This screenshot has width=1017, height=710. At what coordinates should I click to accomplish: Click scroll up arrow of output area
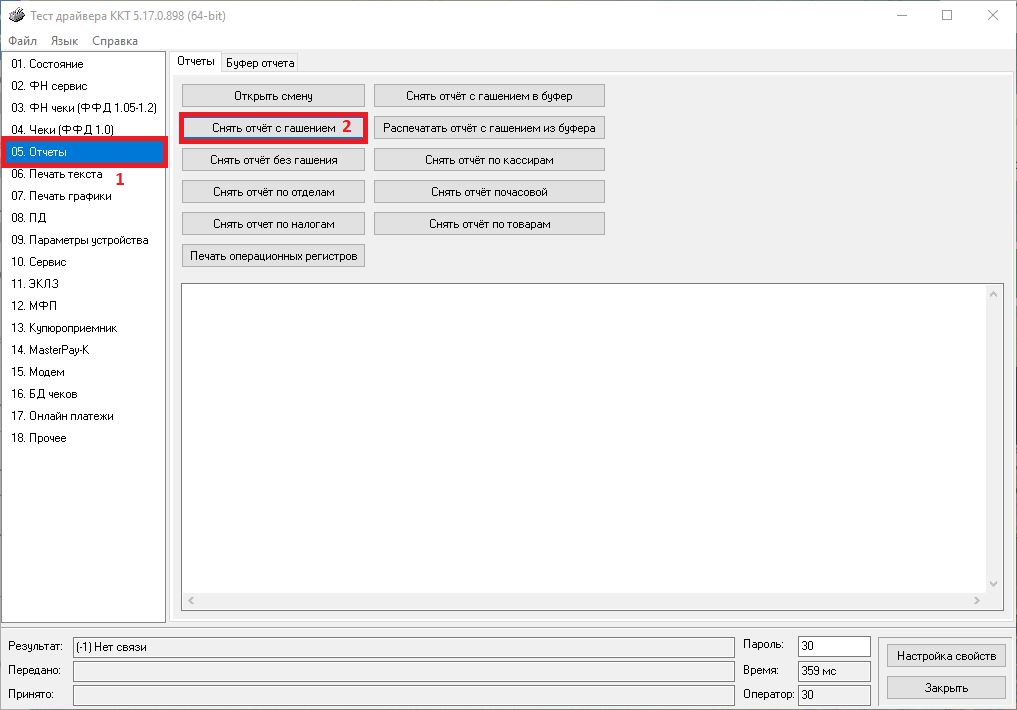point(993,294)
